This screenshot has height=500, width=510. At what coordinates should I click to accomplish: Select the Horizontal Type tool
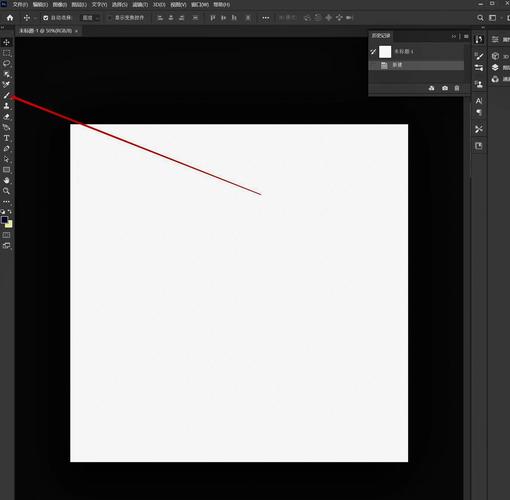pos(6,138)
